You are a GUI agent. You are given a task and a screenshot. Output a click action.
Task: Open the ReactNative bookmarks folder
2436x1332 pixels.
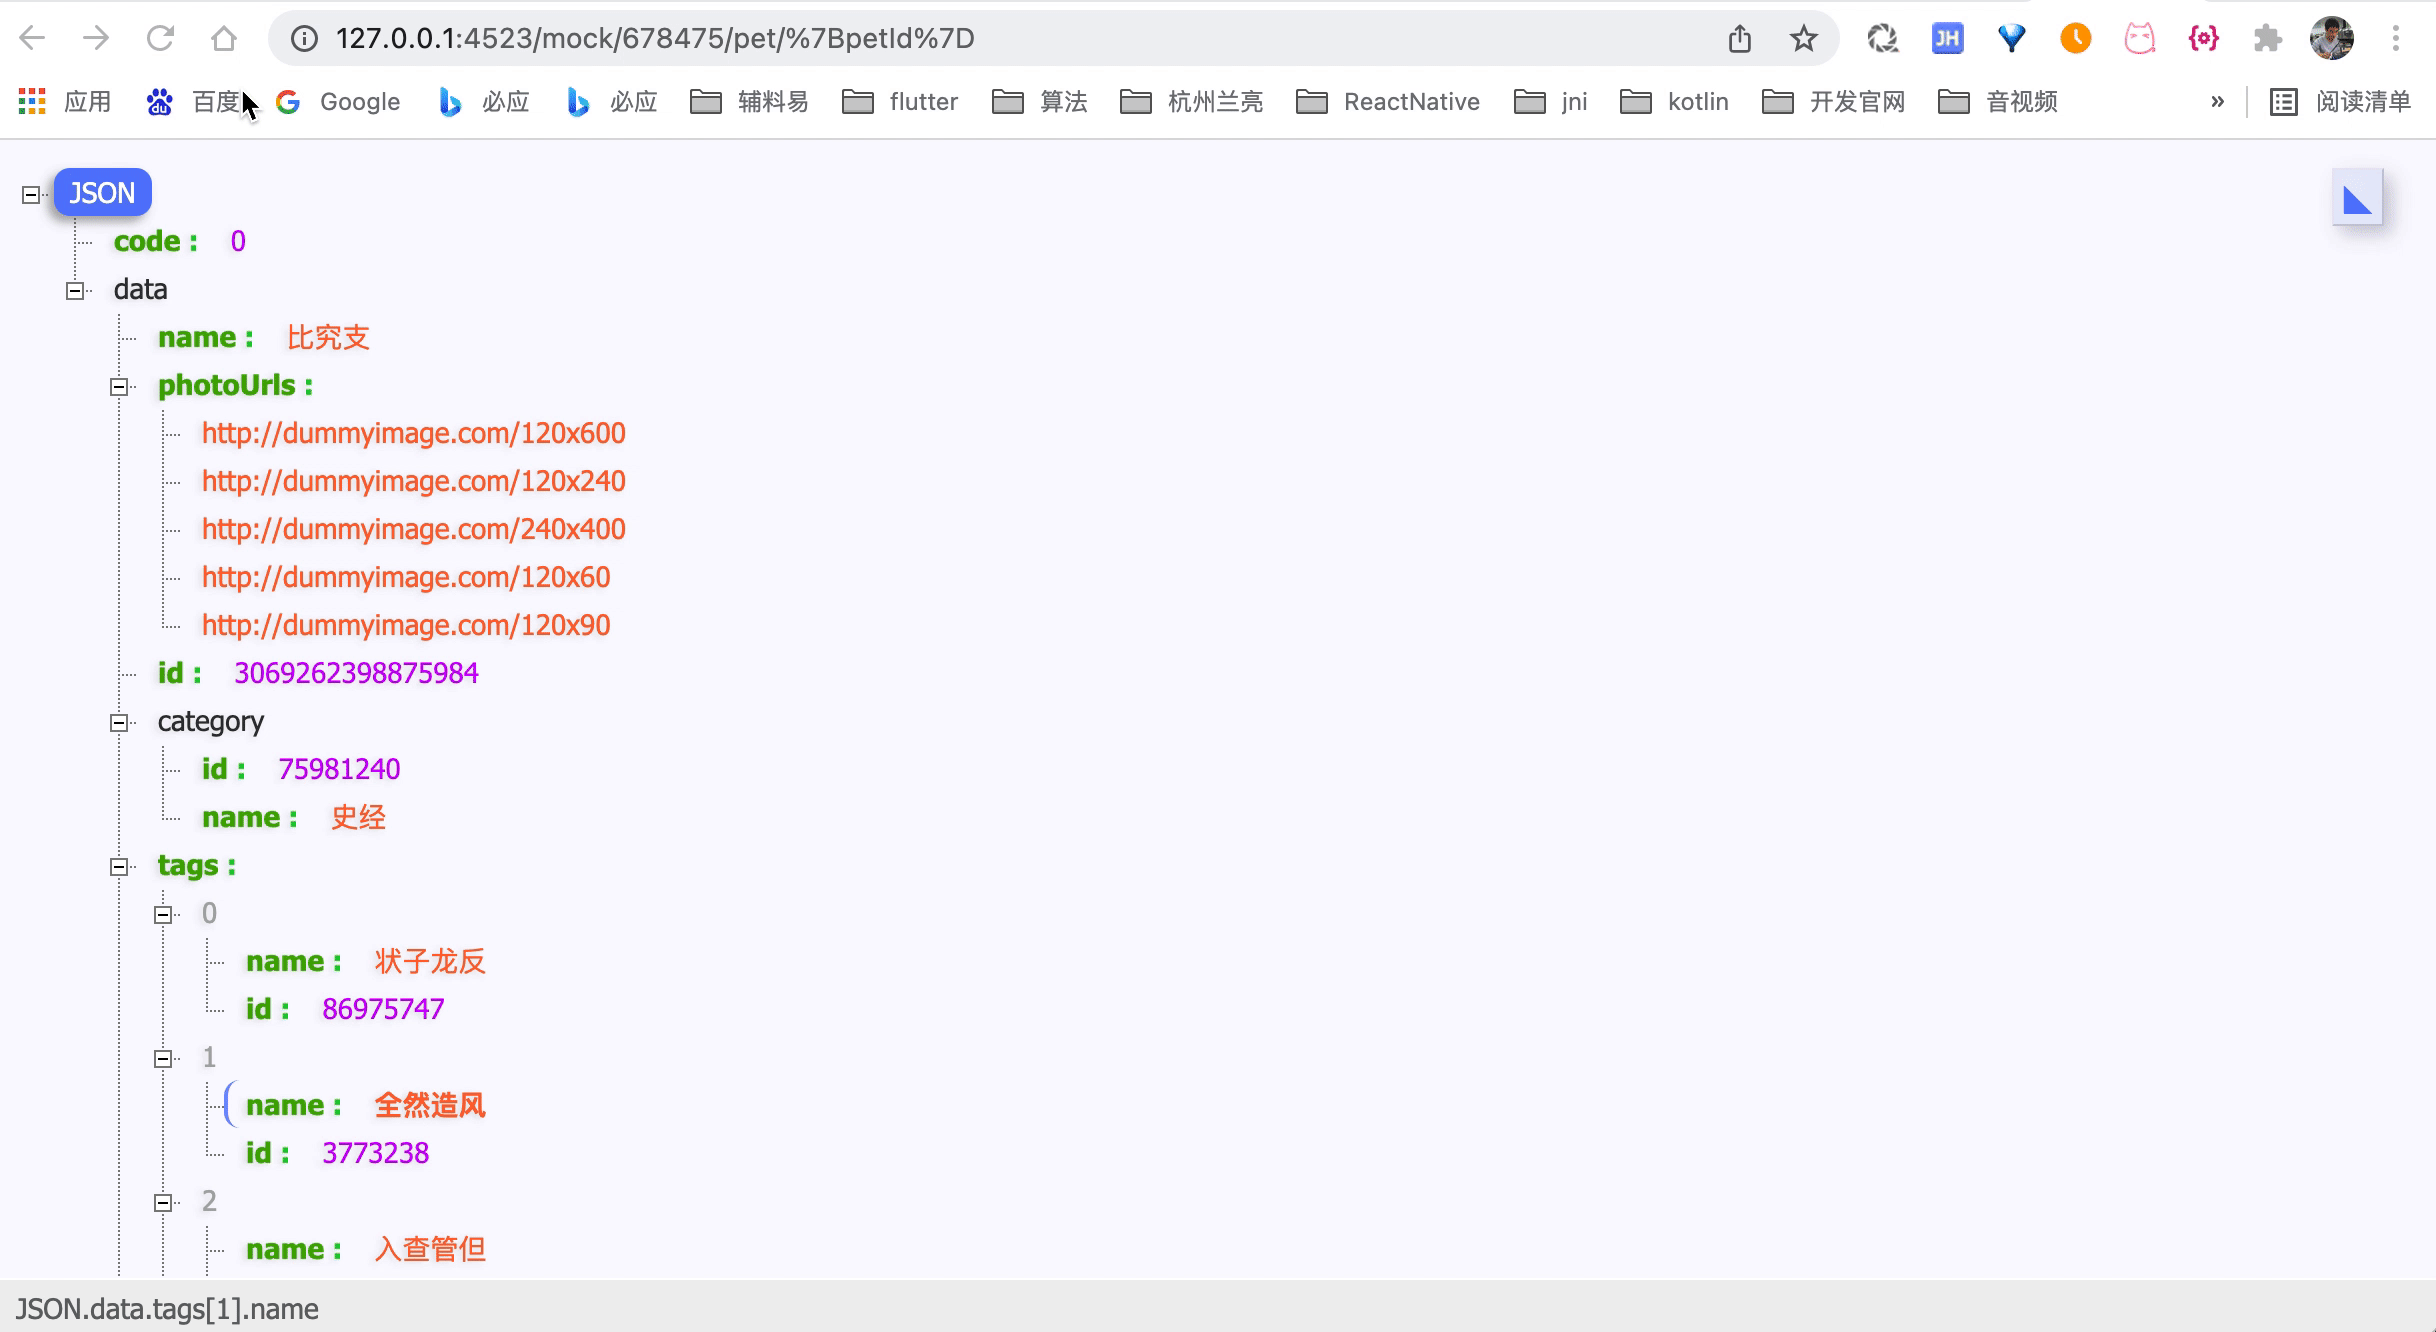(x=1388, y=102)
